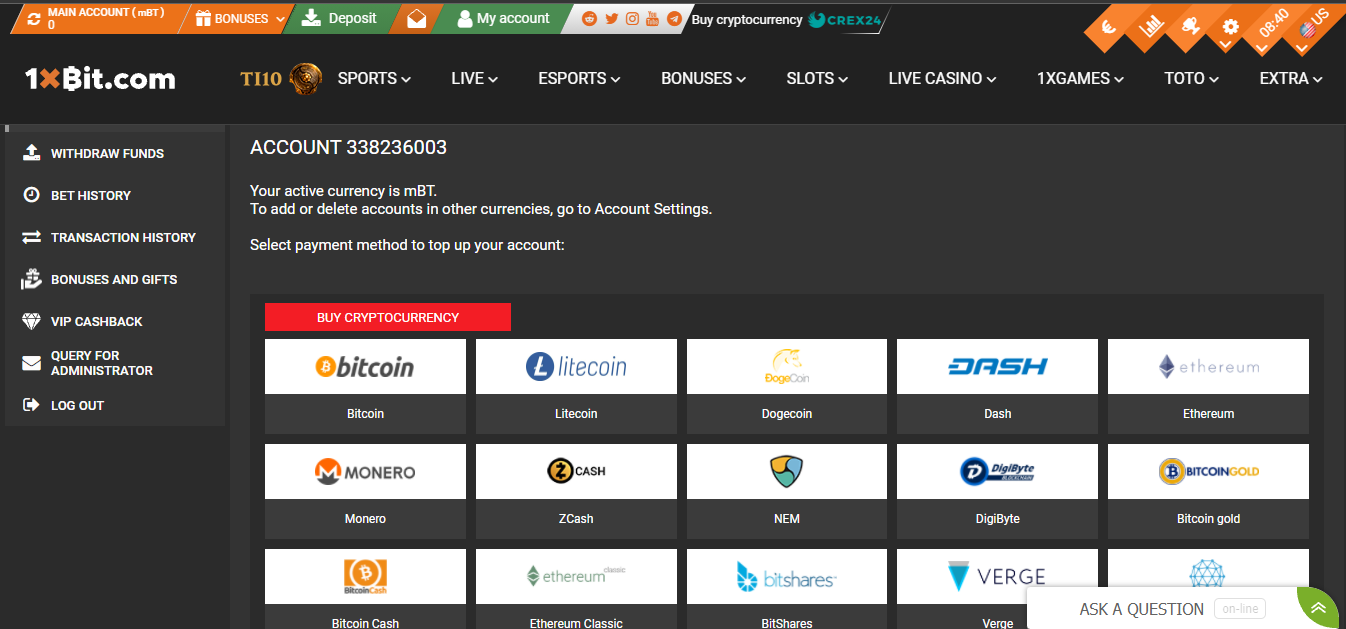Open the US language selector
The height and width of the screenshot is (629, 1346).
click(x=1310, y=27)
